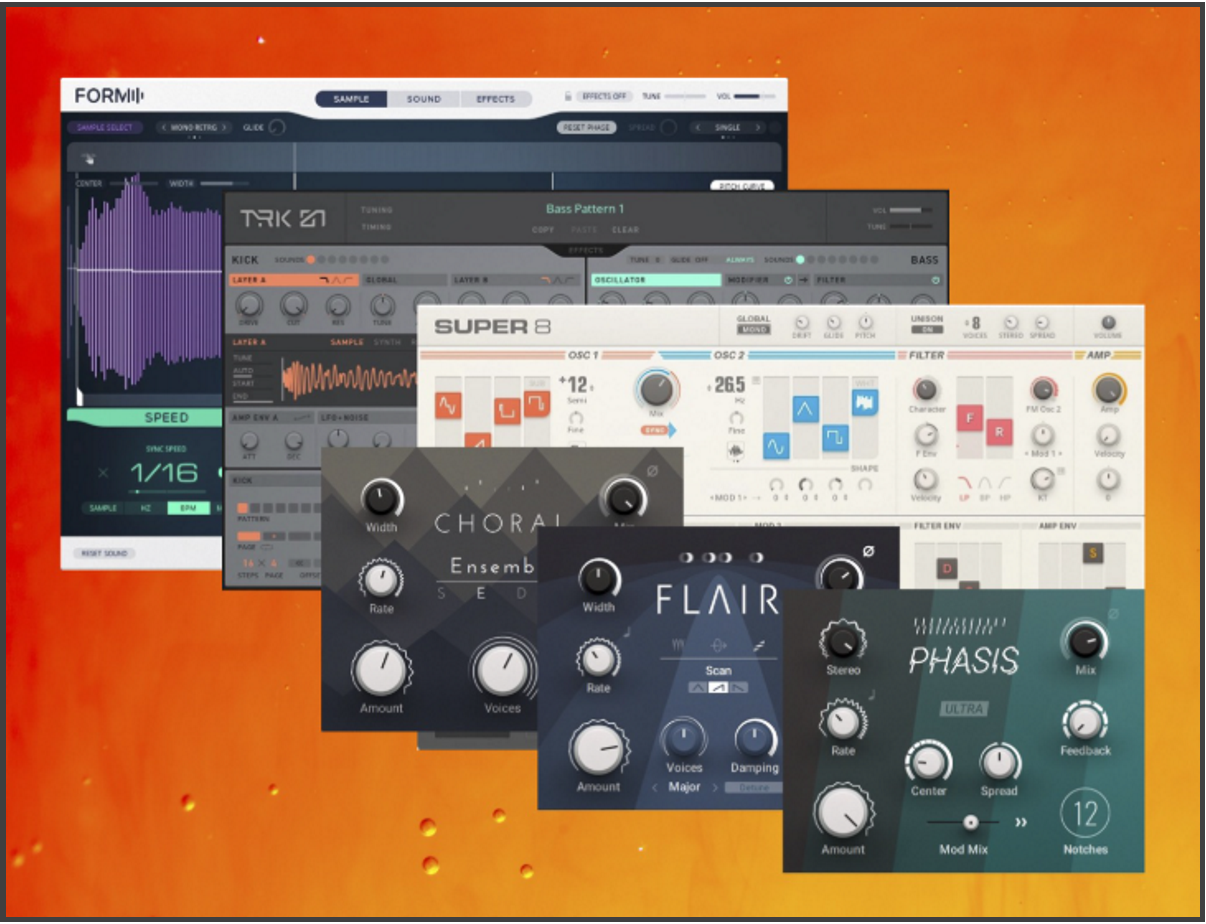Click the Drive knob in TRK-01 Kick

click(247, 305)
